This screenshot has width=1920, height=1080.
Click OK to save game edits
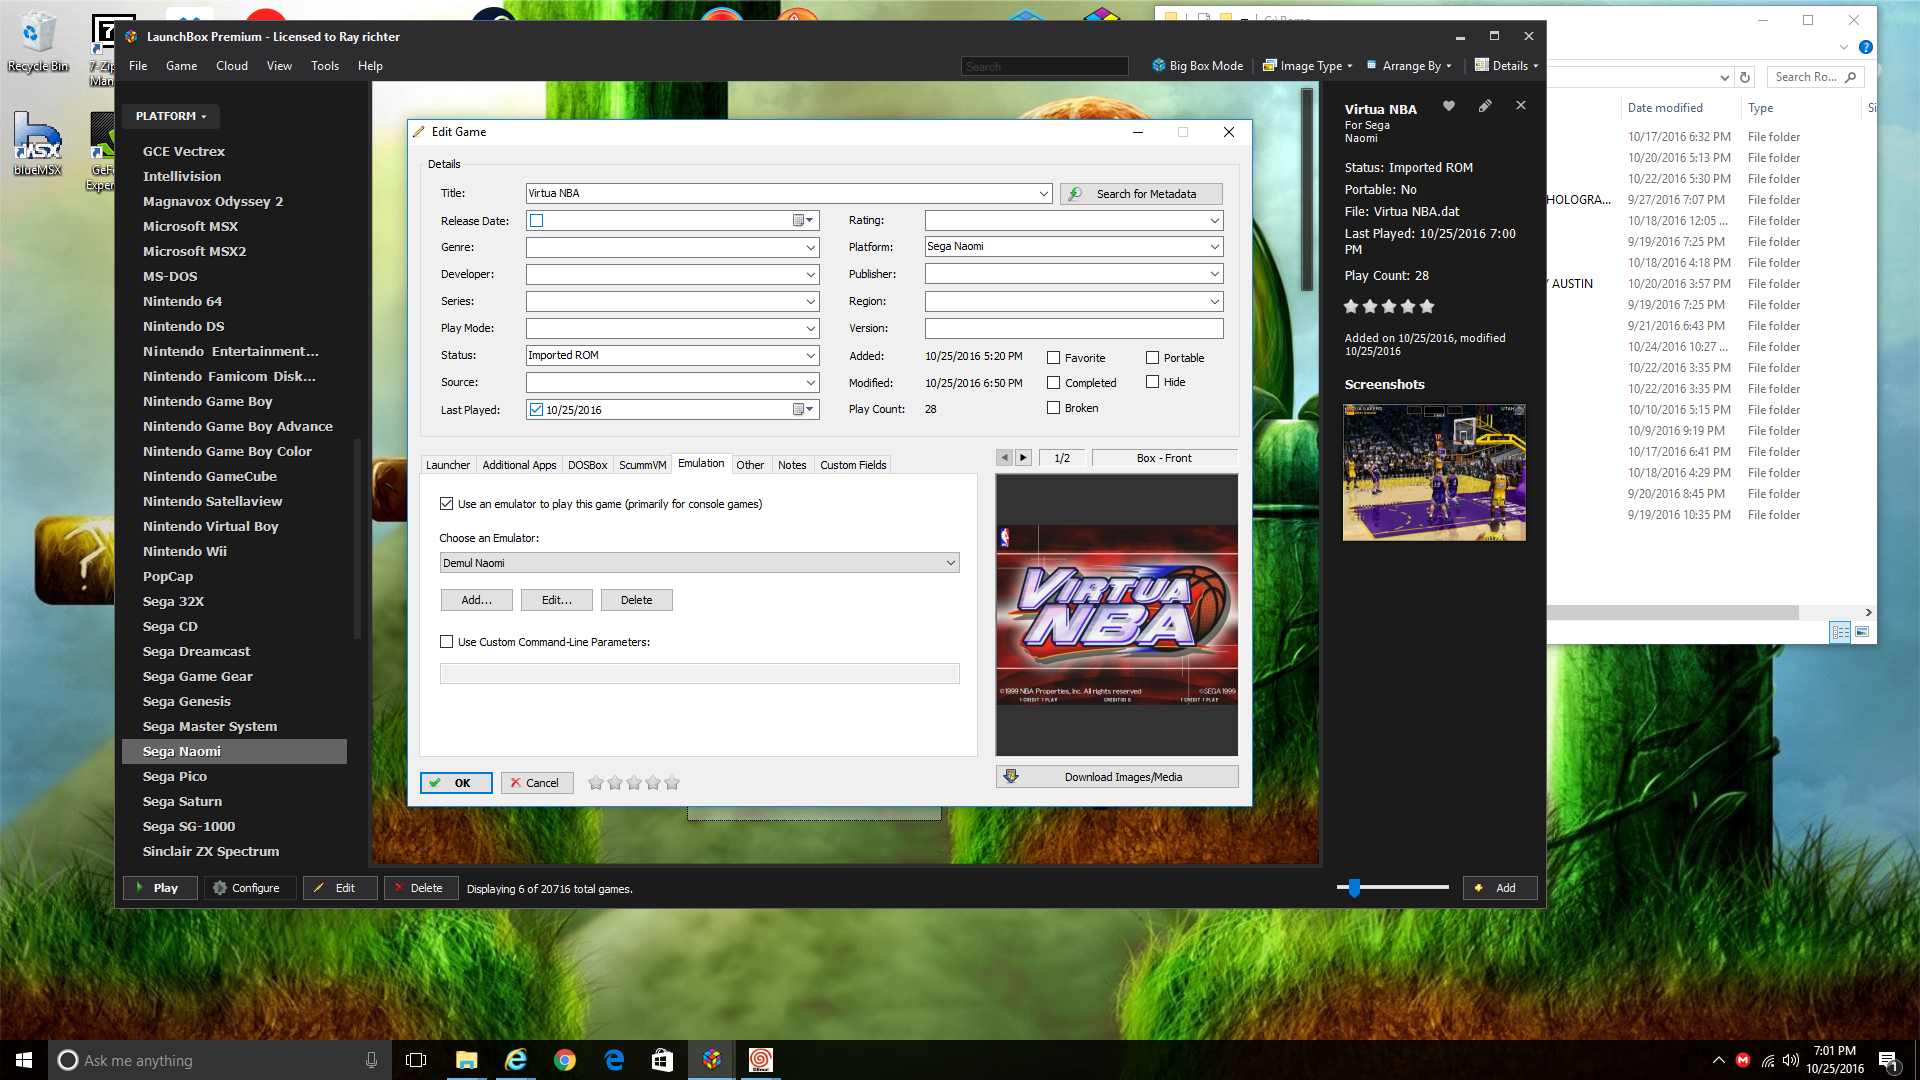pos(456,783)
